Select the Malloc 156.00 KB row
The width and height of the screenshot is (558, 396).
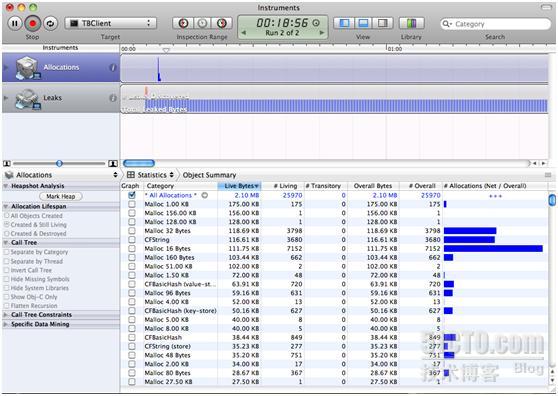point(335,213)
